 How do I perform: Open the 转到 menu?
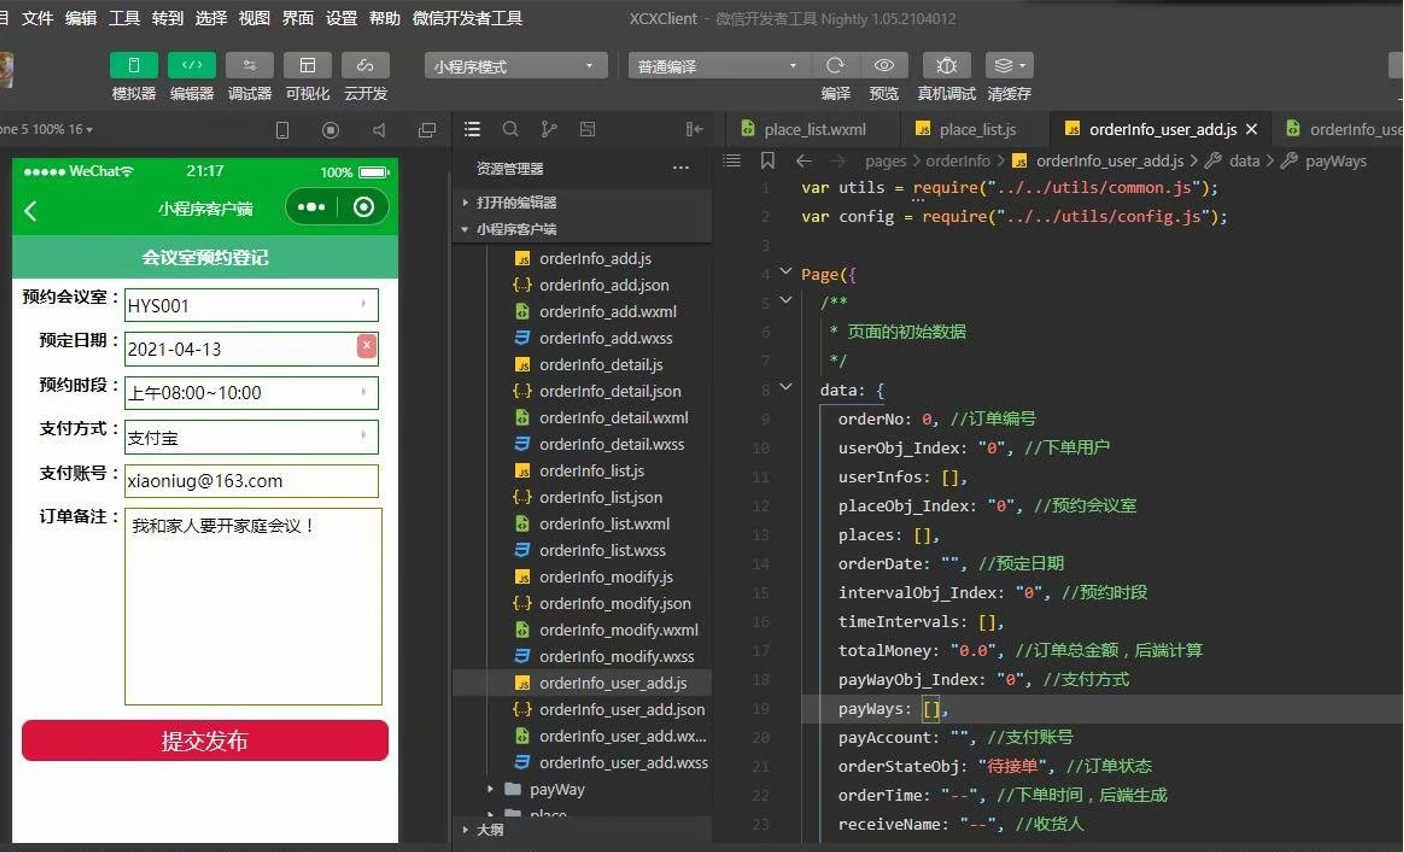click(168, 18)
